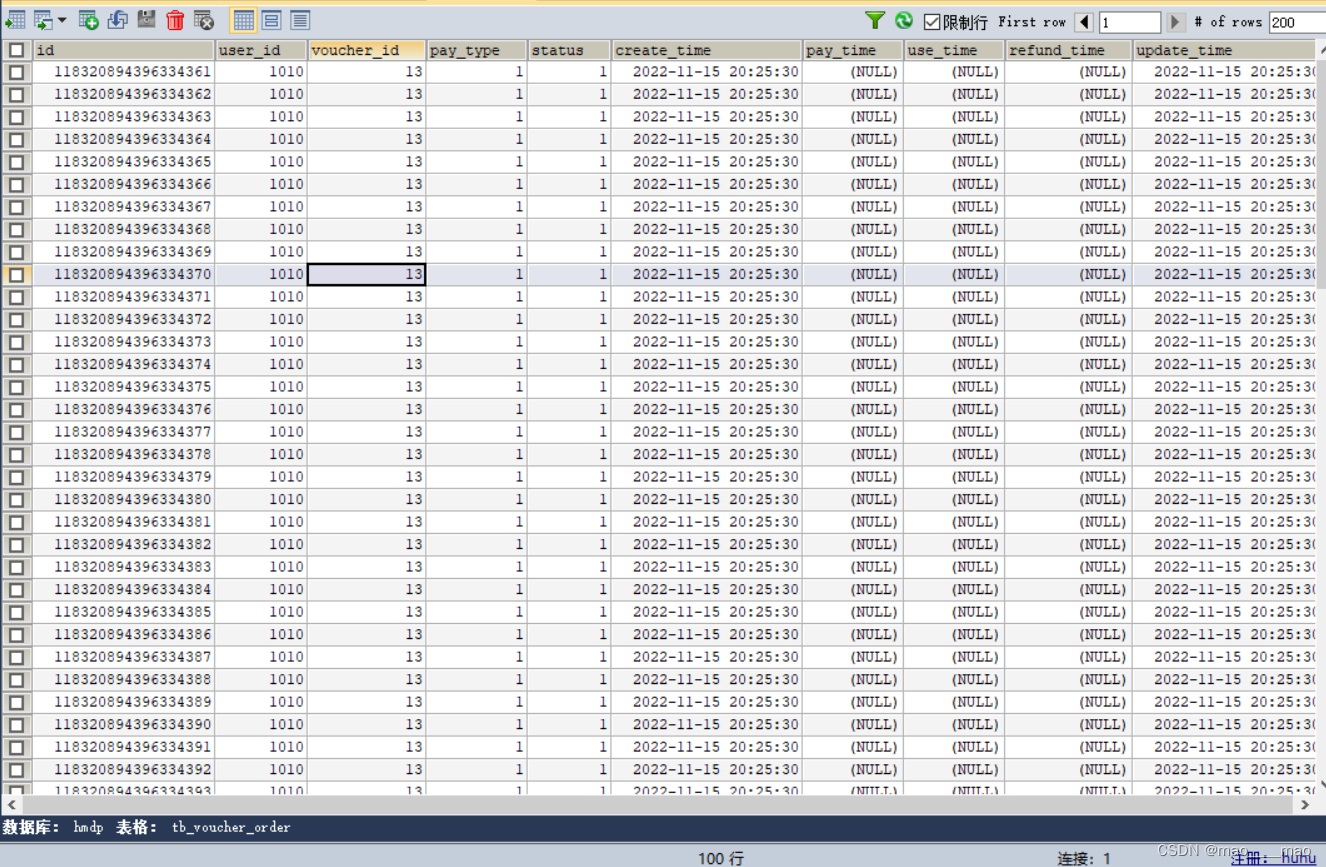Viewport: 1326px width, 867px height.
Task: Switch to text view mode
Action: coord(300,20)
